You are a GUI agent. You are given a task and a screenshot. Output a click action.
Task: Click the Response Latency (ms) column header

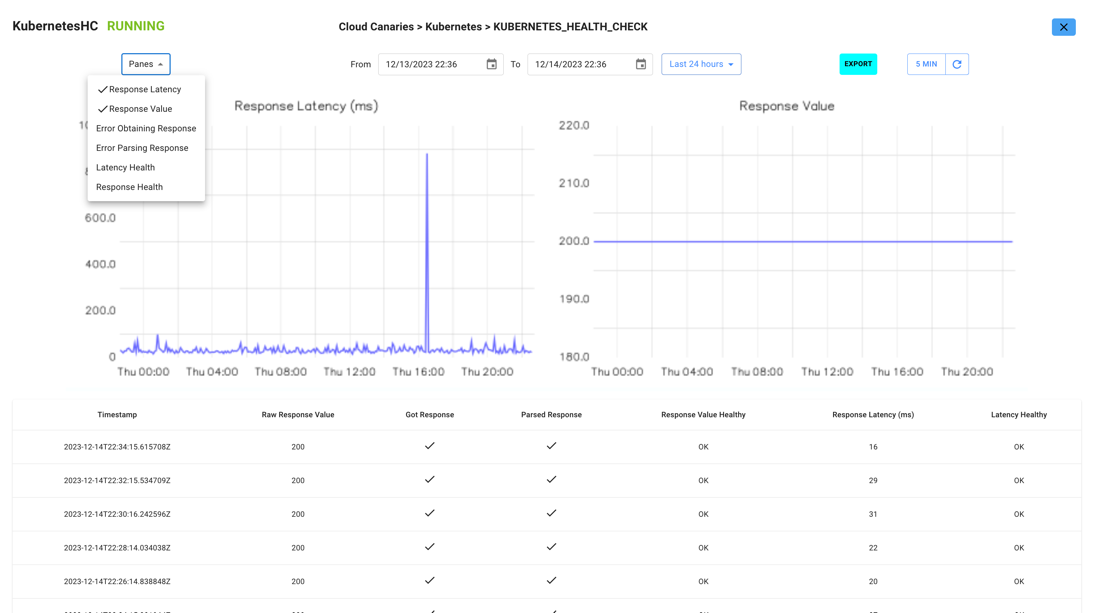pyautogui.click(x=873, y=415)
